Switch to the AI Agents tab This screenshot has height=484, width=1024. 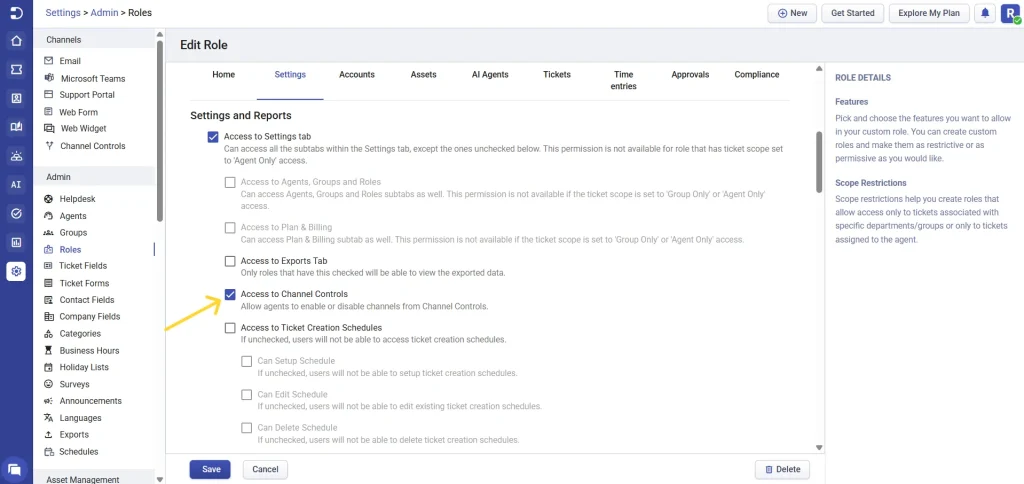click(490, 74)
